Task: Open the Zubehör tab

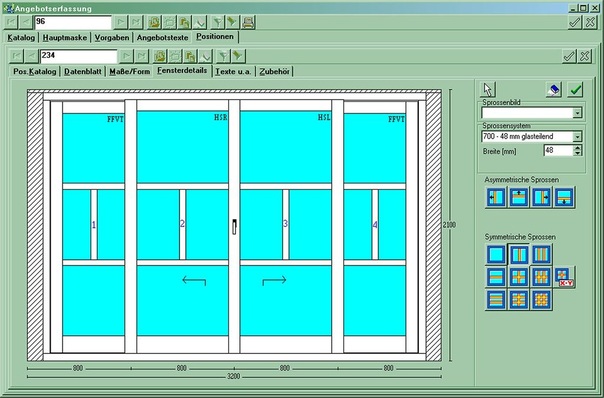Action: [274, 72]
